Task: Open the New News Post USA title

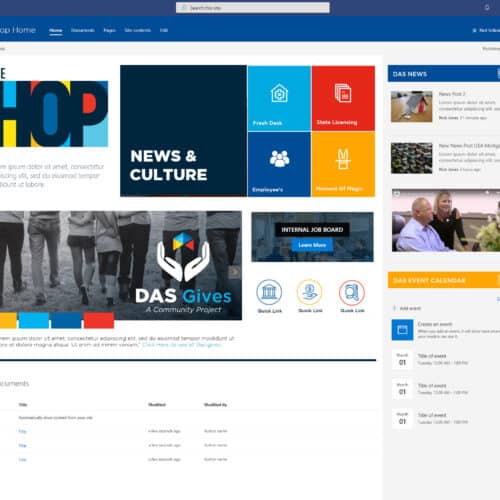Action: point(469,146)
